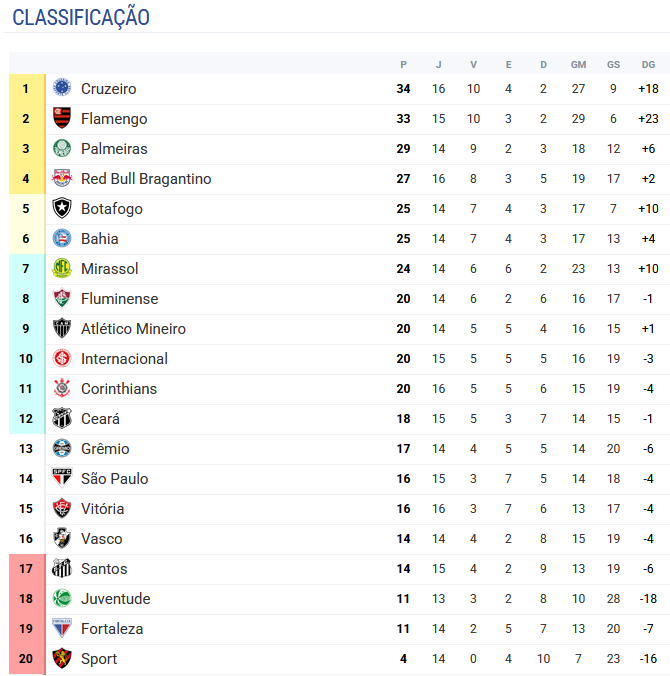Image resolution: width=670 pixels, height=676 pixels.
Task: Click the São Paulo crest icon
Action: tap(62, 478)
